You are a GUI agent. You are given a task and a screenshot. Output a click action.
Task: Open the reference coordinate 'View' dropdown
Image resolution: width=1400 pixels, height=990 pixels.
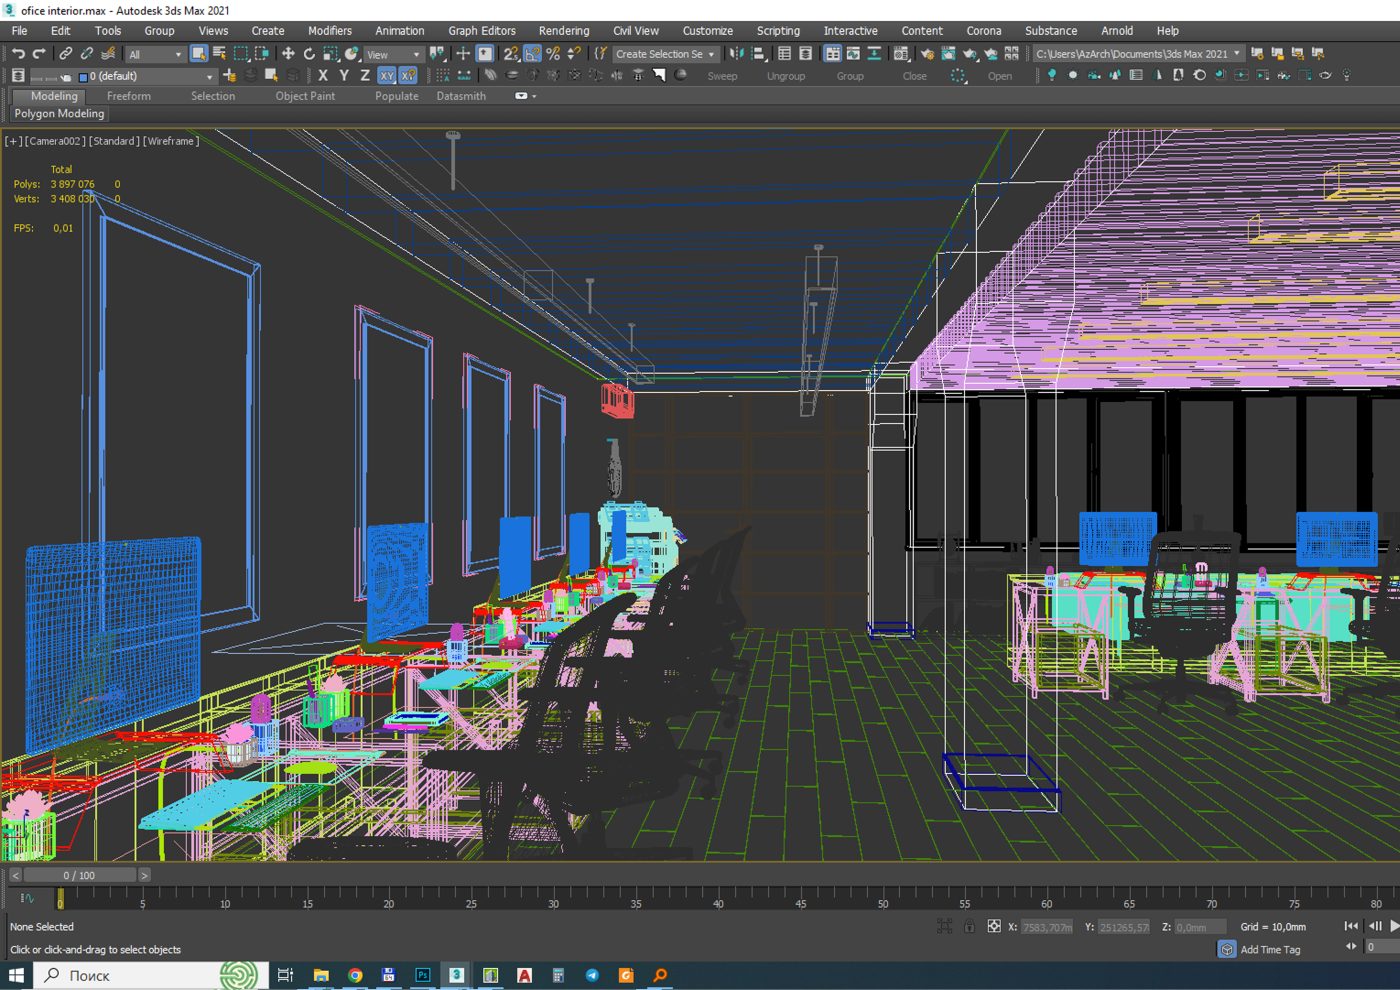[393, 55]
